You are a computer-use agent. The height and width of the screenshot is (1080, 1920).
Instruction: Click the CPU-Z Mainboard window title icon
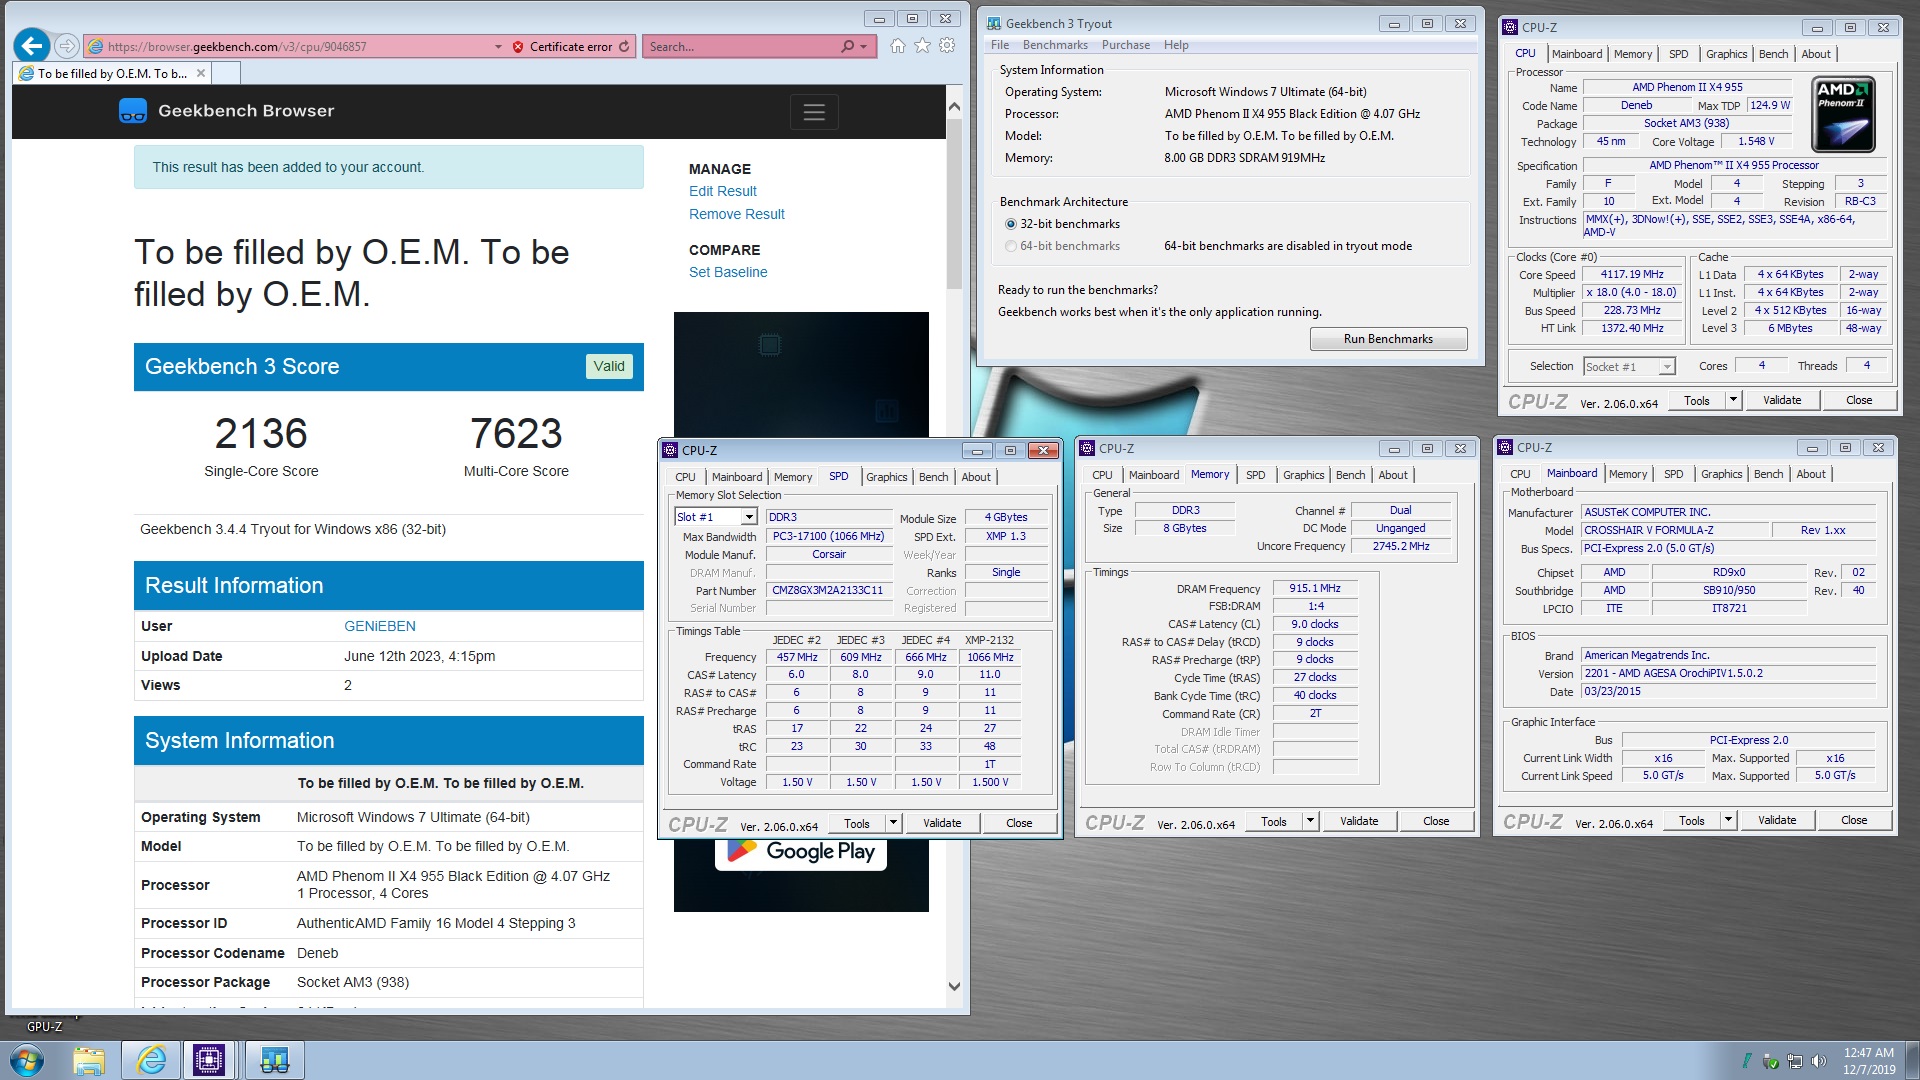[x=1505, y=447]
